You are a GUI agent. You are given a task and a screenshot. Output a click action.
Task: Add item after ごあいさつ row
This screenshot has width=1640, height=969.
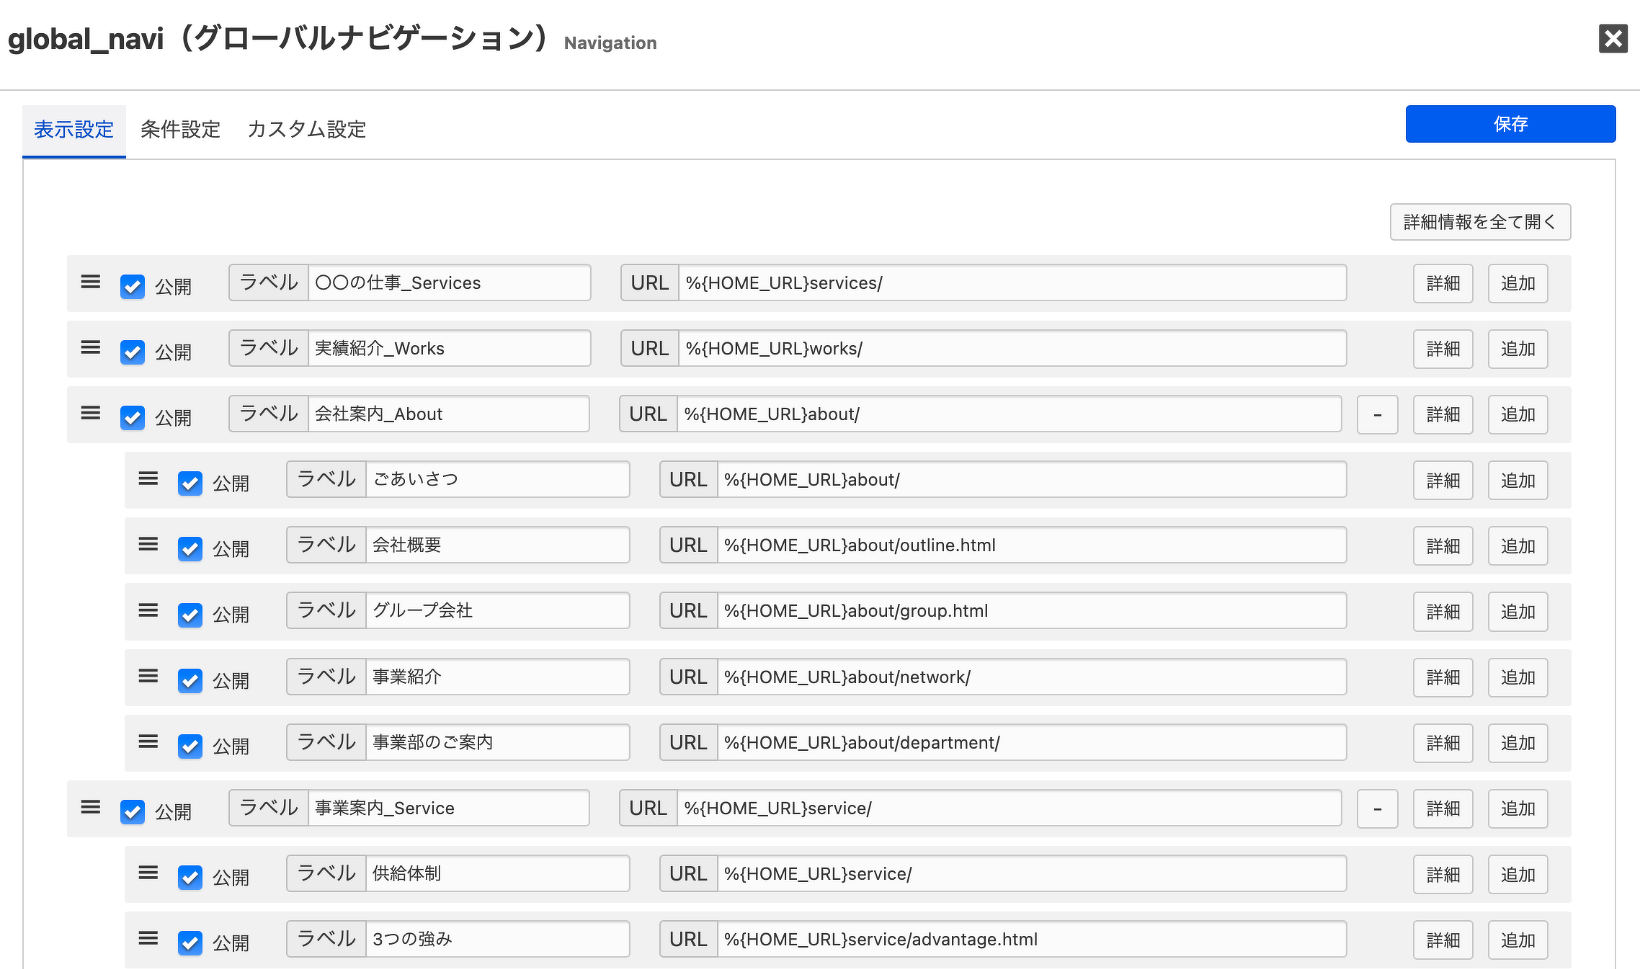(1518, 481)
